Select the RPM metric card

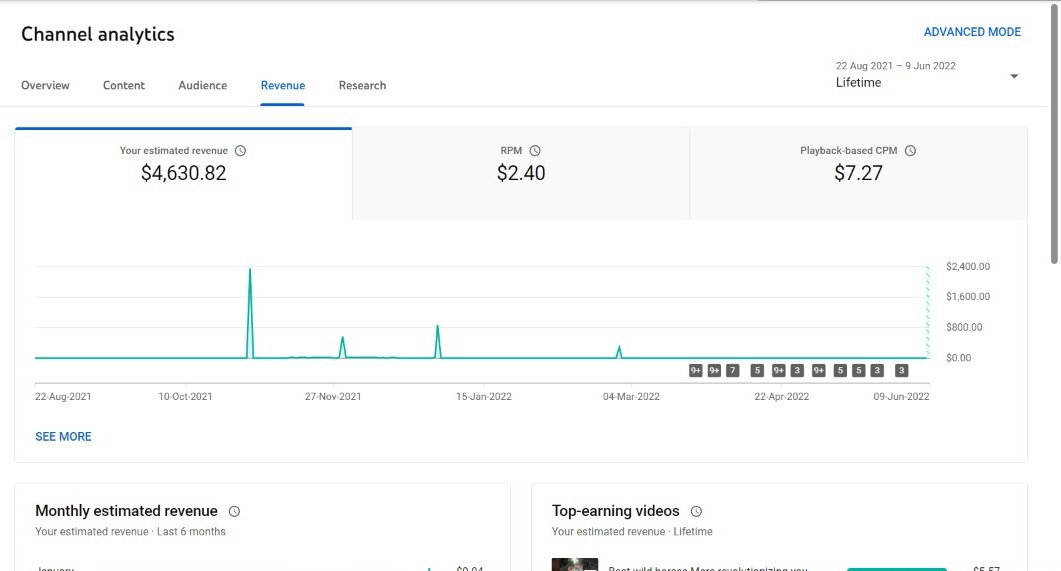coord(521,174)
